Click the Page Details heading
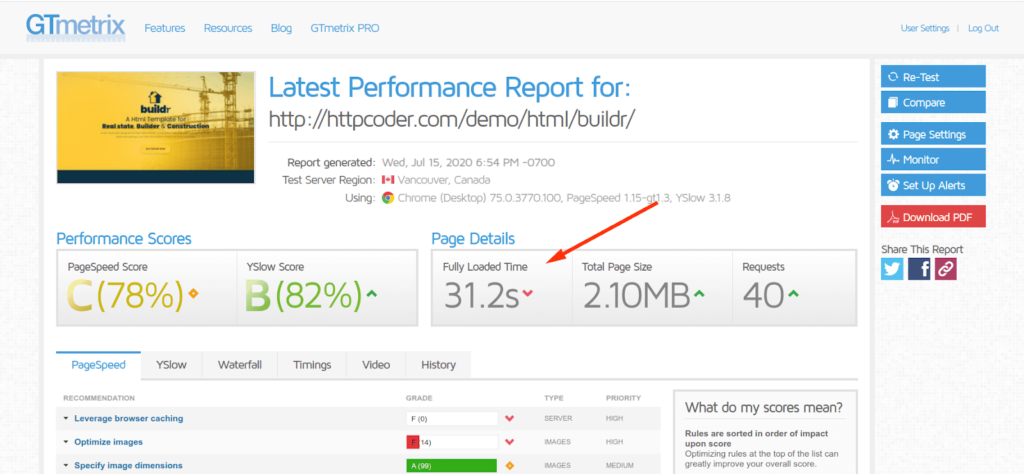1024x474 pixels. [473, 238]
